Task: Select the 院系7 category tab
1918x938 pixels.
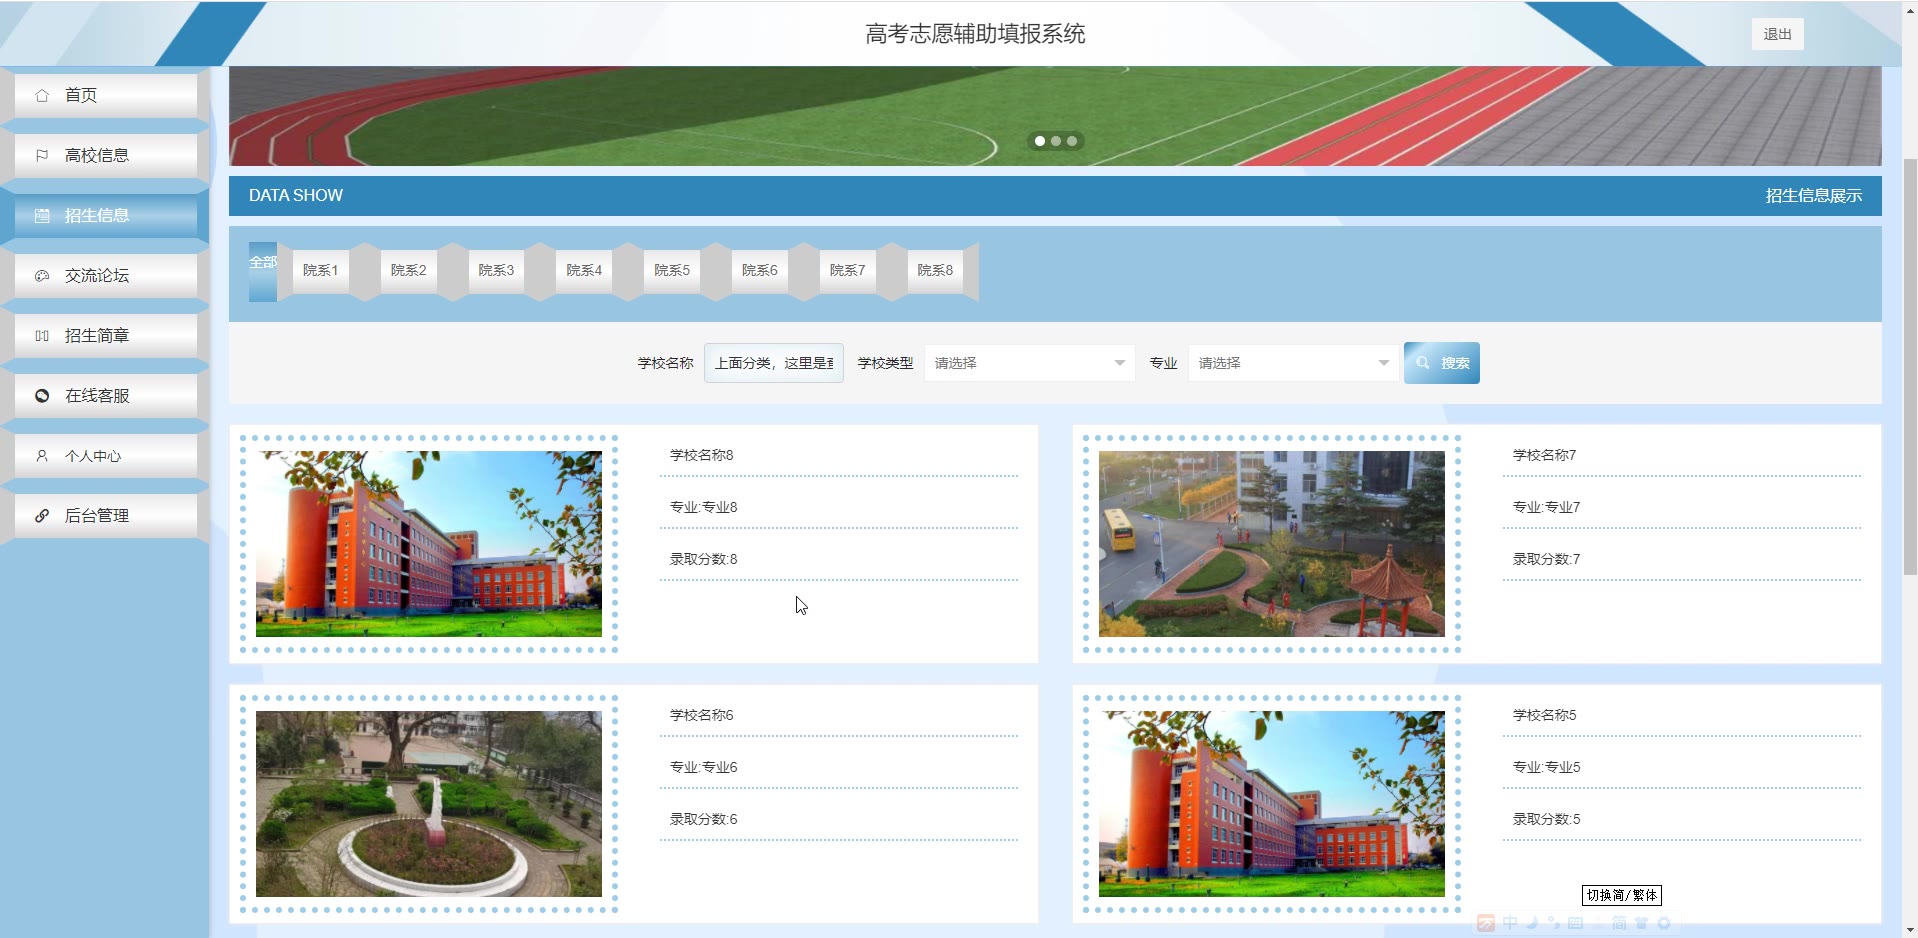Action: 848,270
